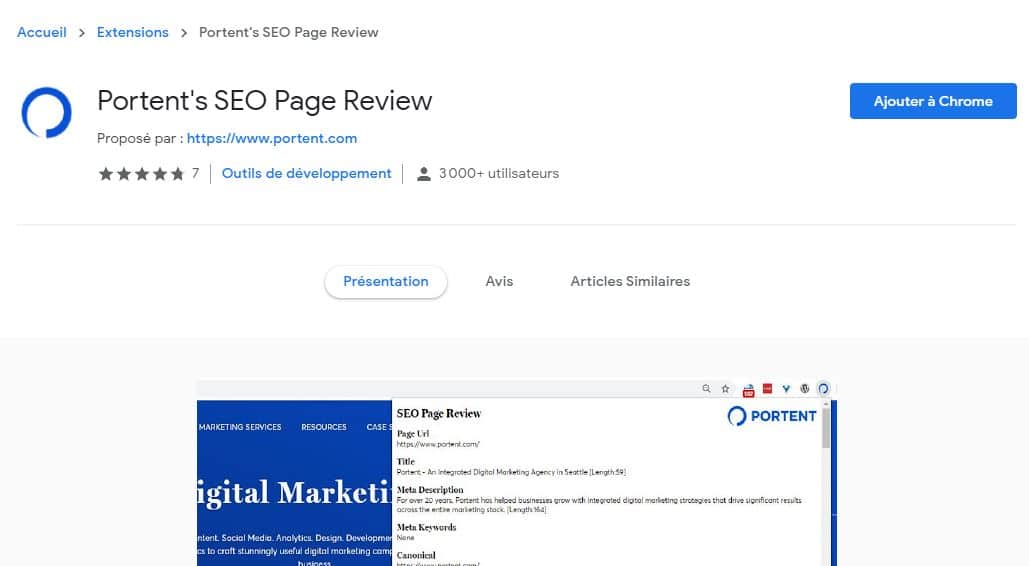1029x566 pixels.
Task: Click the blue V extension icon in the screenshot
Action: click(786, 389)
